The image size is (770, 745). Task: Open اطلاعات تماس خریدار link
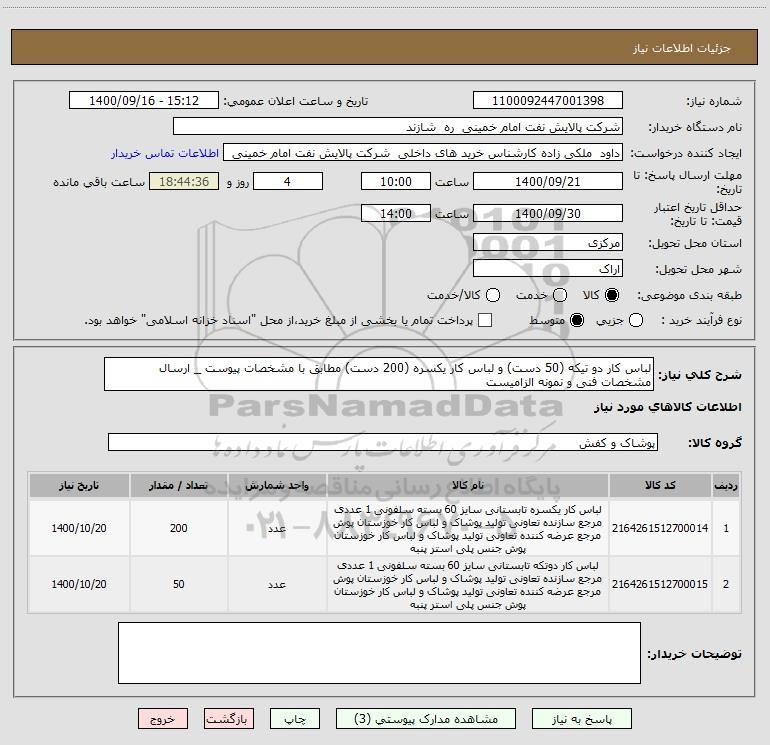coord(165,153)
